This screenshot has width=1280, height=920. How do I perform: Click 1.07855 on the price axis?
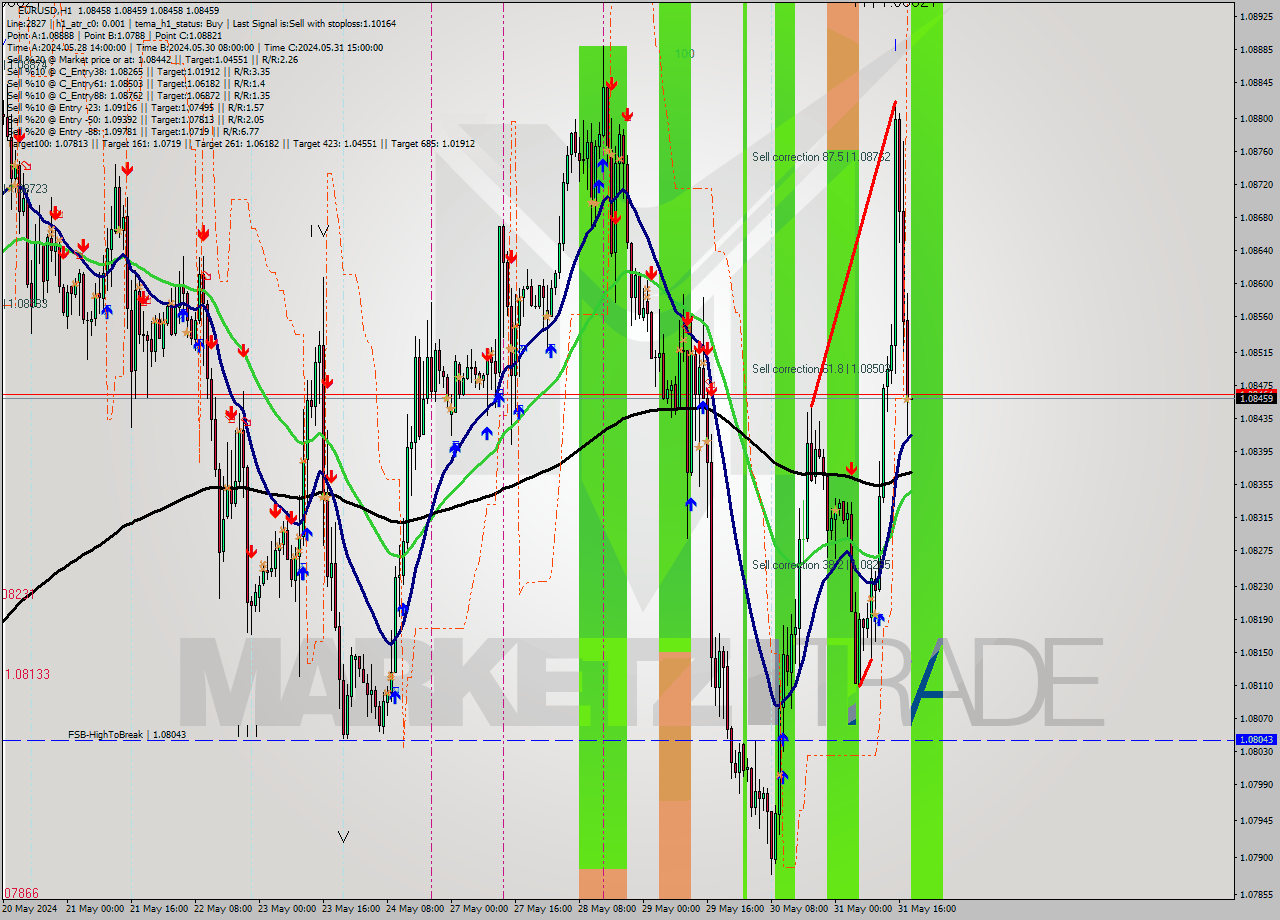1256,895
